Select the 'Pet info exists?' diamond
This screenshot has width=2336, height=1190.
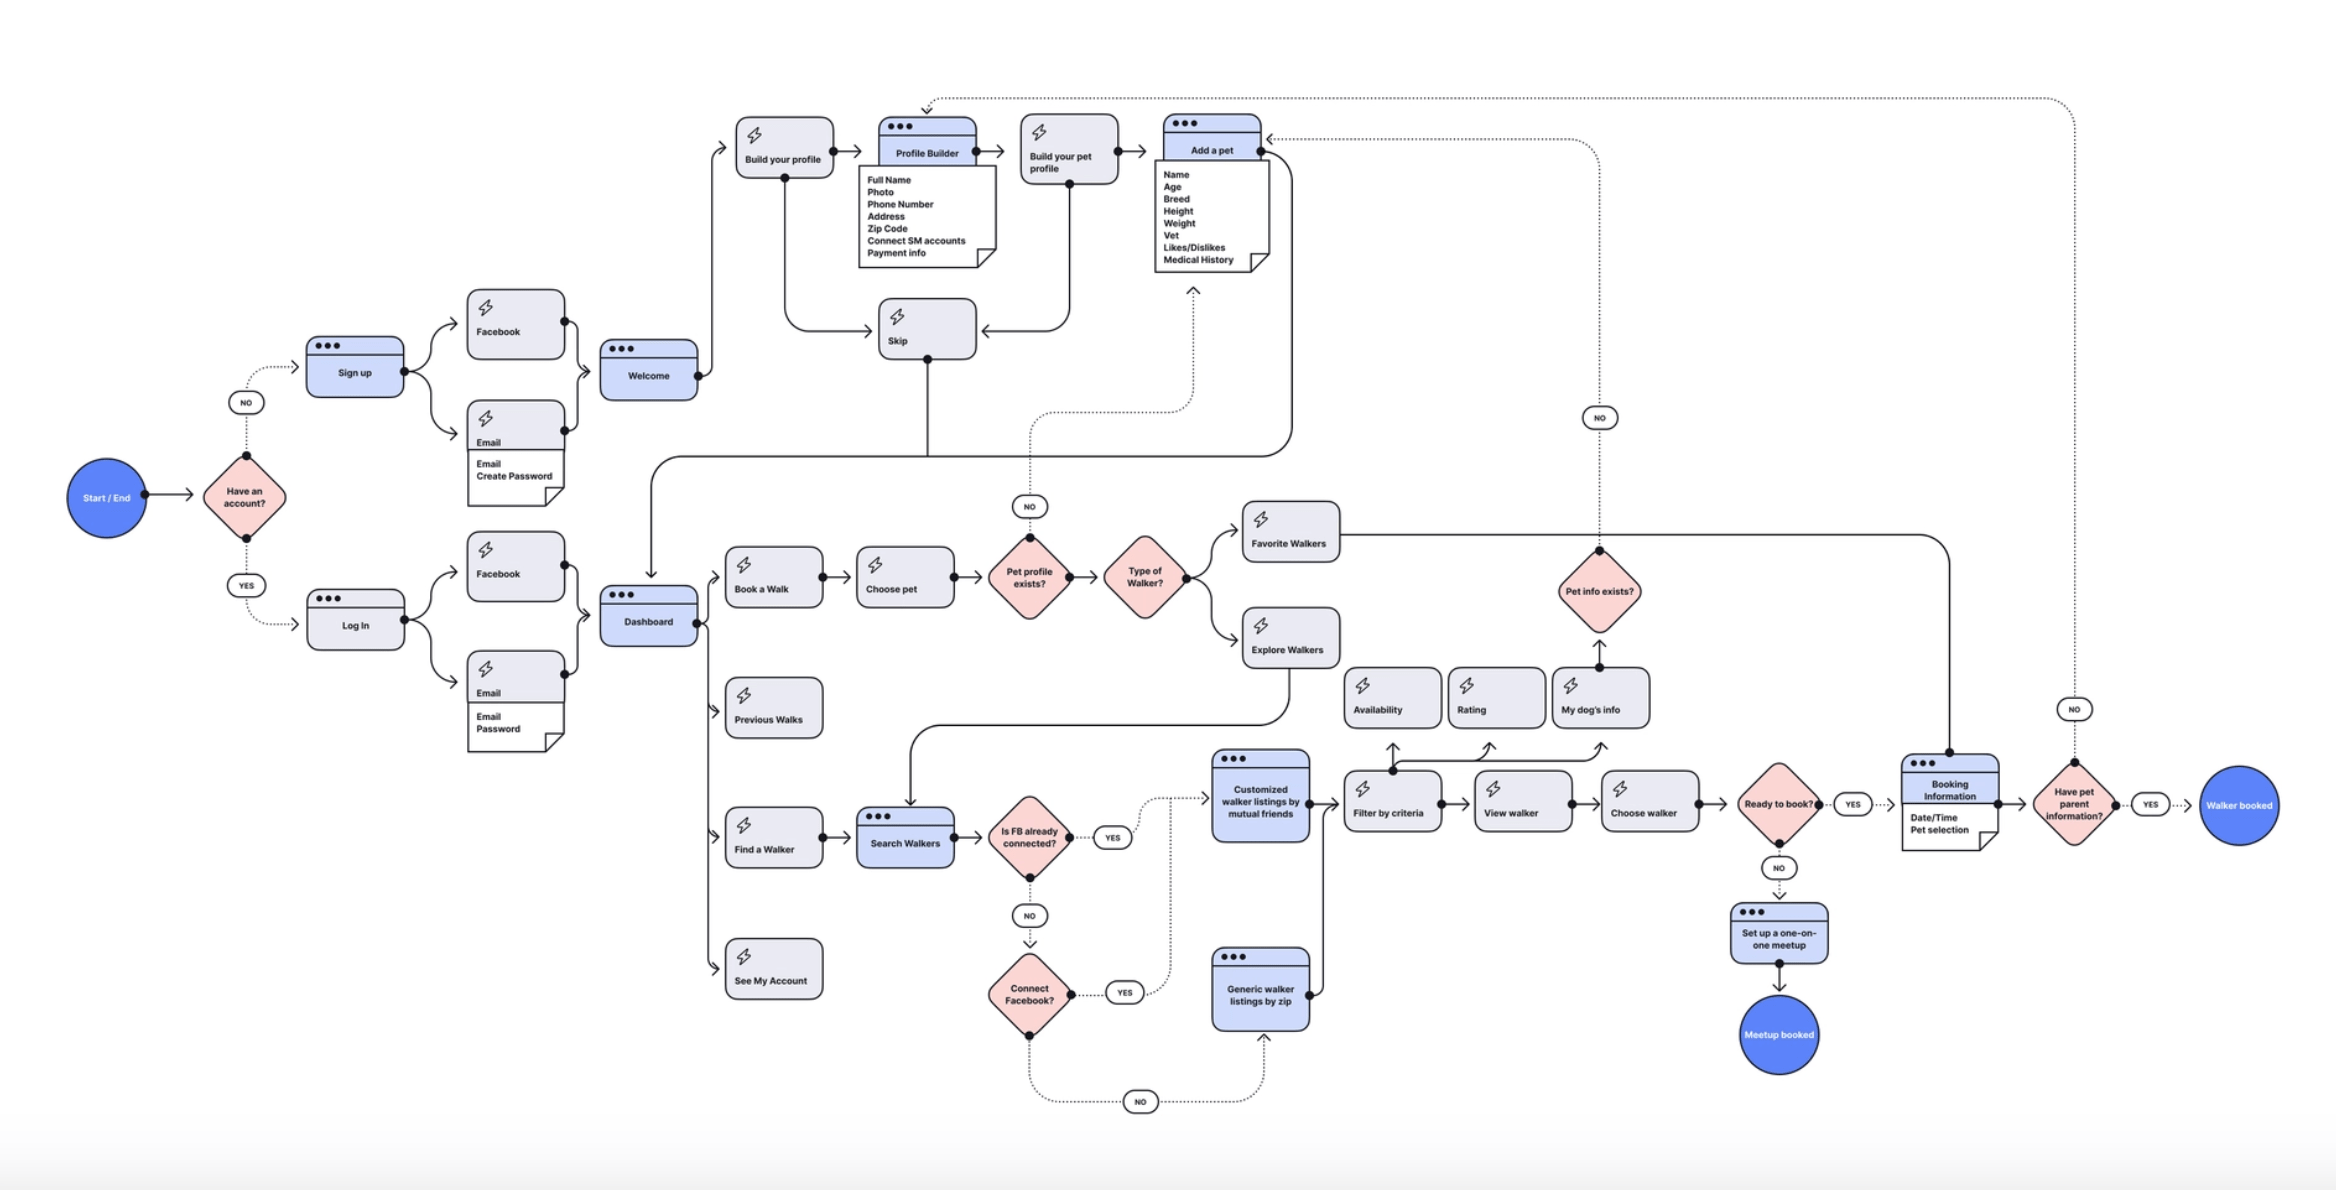[1599, 591]
